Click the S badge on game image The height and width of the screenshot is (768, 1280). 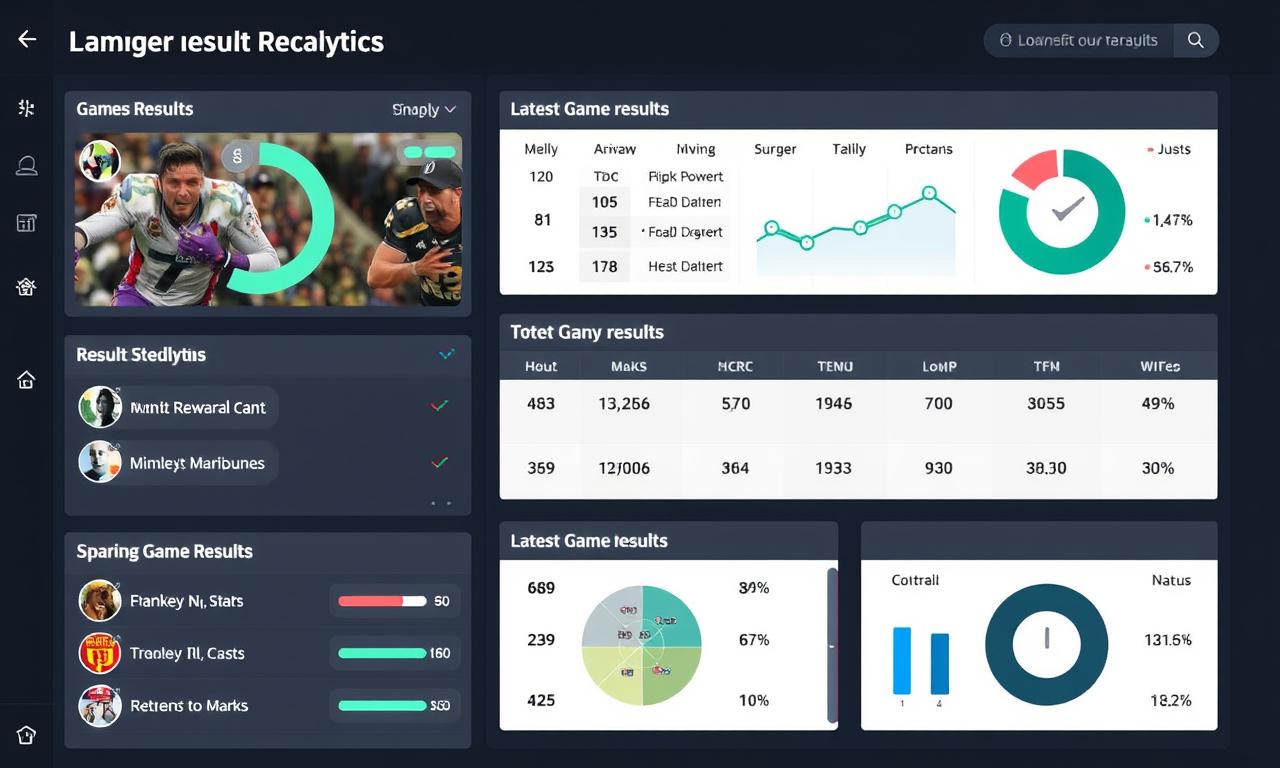pos(237,156)
